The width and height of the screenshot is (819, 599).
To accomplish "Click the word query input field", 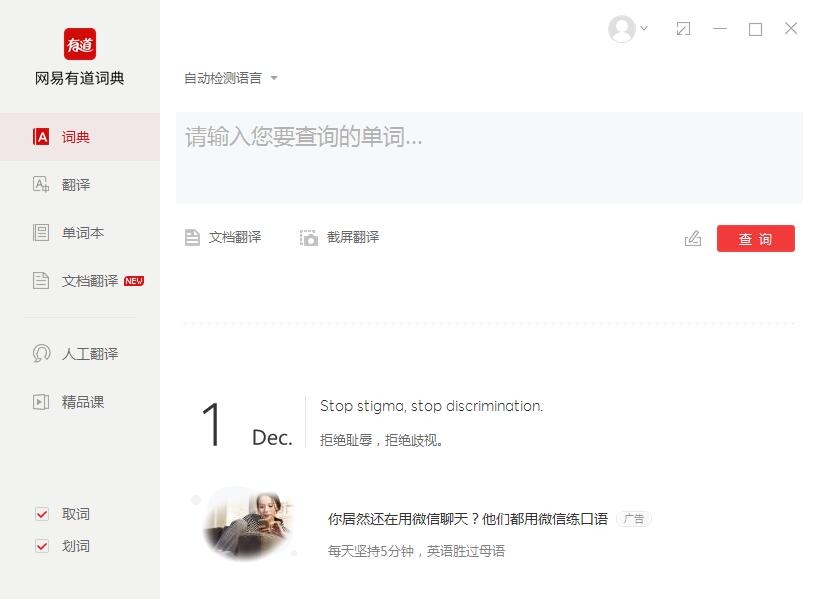I will [x=489, y=157].
